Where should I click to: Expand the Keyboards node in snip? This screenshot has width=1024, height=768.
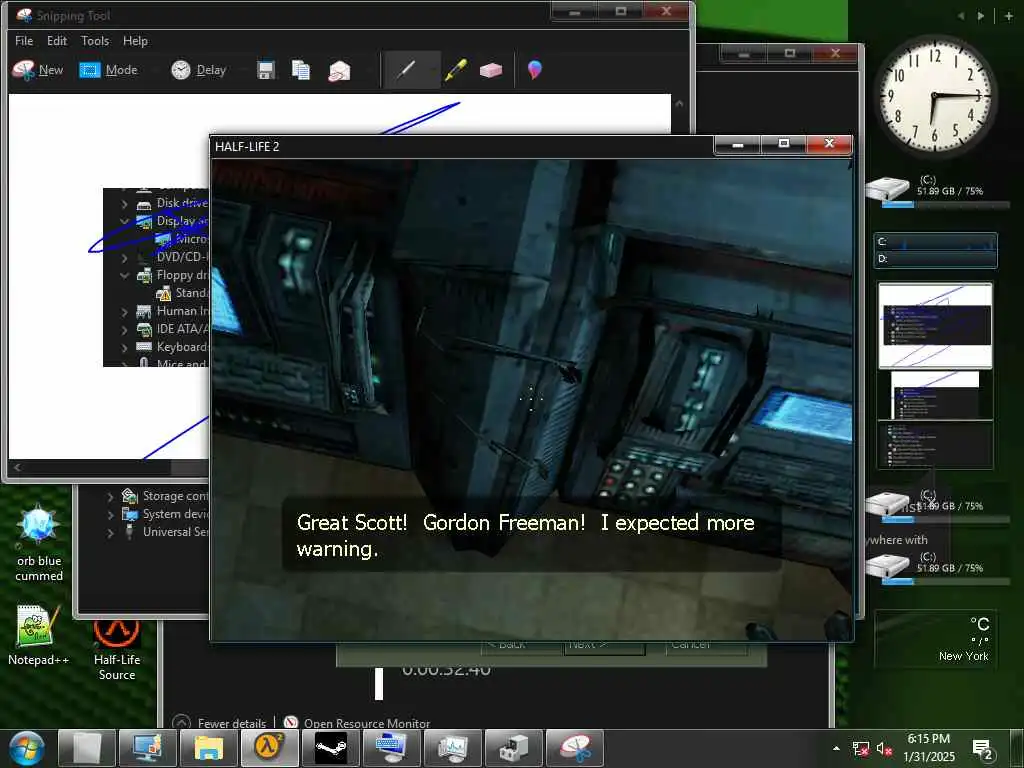coord(124,347)
